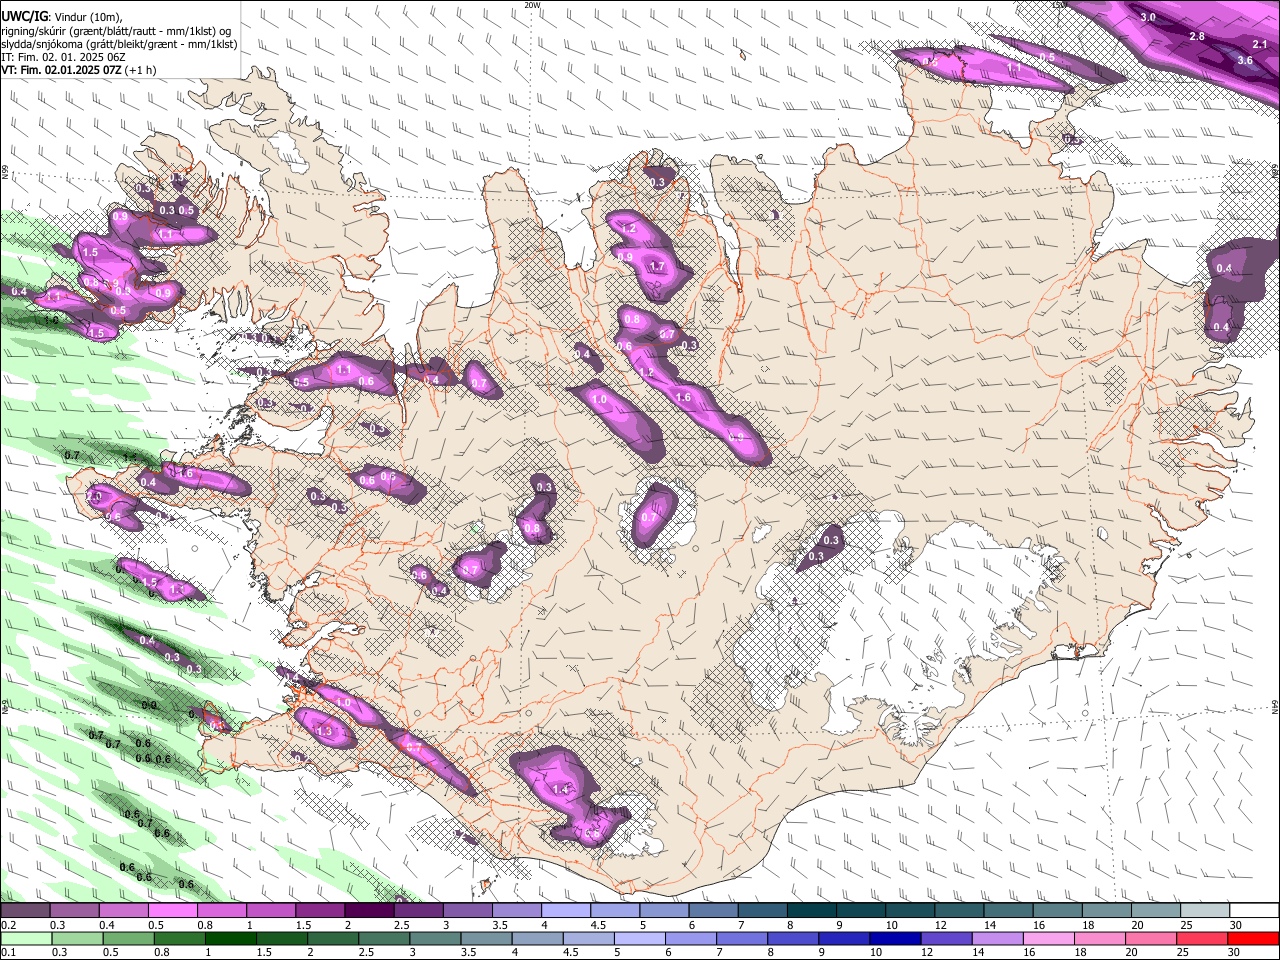Click the '2.1' precipitation value on the map
1280x960 pixels.
[x=1260, y=44]
